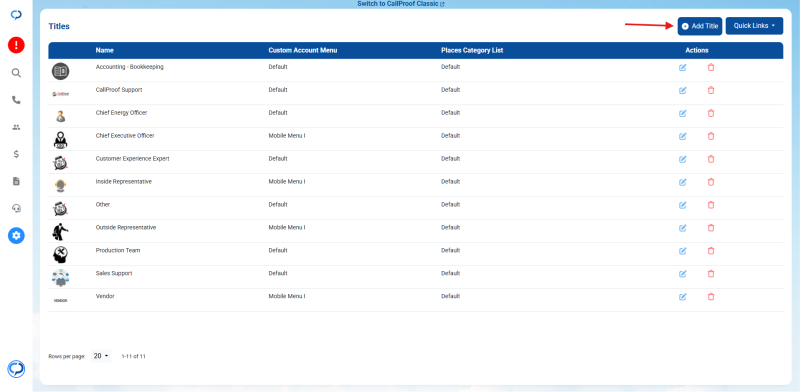Edit the Production Team title

pyautogui.click(x=683, y=251)
